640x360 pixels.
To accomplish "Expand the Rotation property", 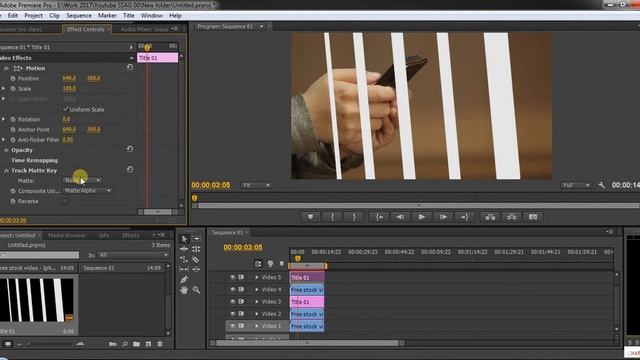I will [3, 119].
